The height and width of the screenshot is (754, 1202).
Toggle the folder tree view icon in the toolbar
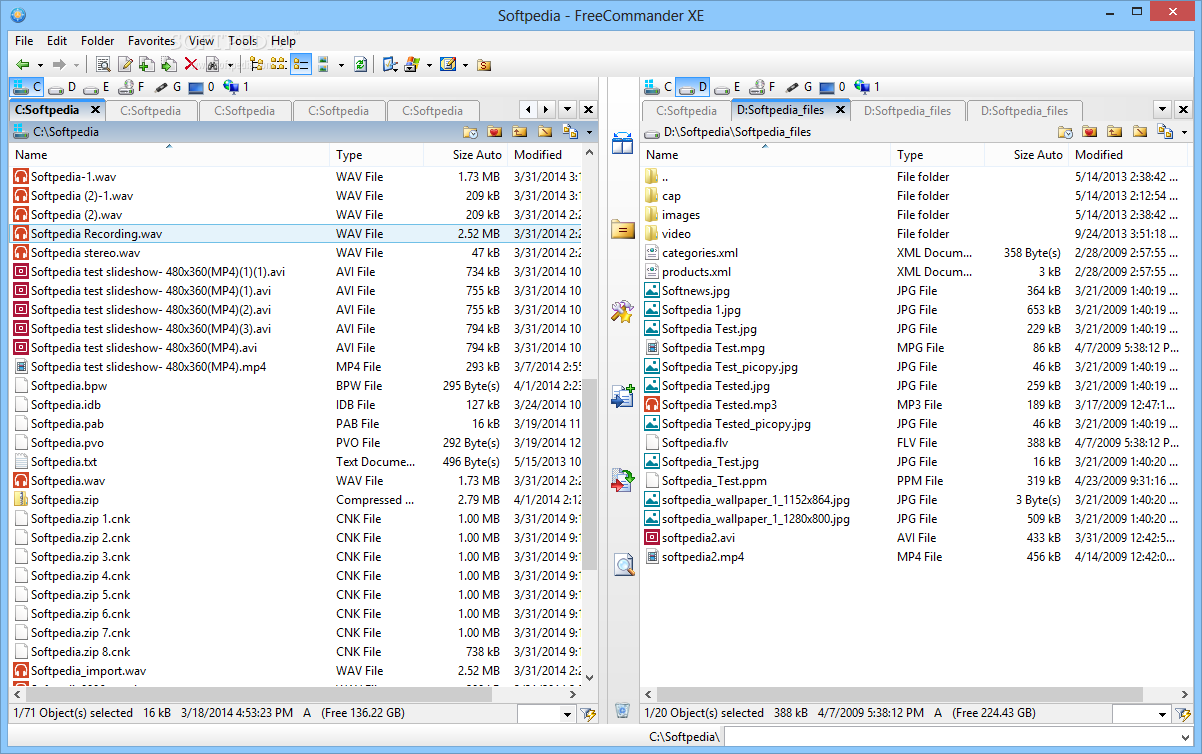(x=256, y=64)
